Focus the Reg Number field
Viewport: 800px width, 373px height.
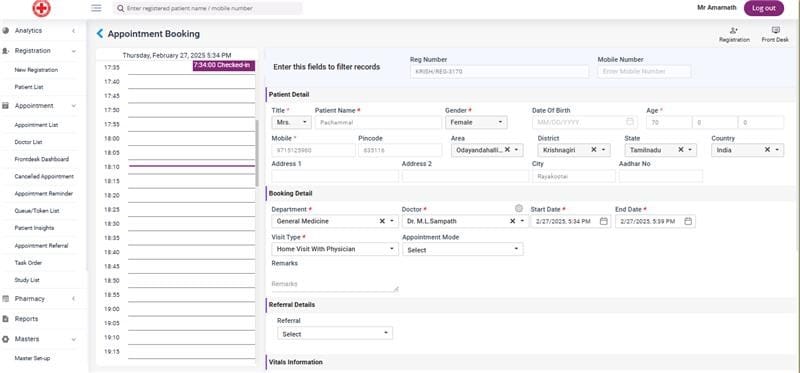499,72
